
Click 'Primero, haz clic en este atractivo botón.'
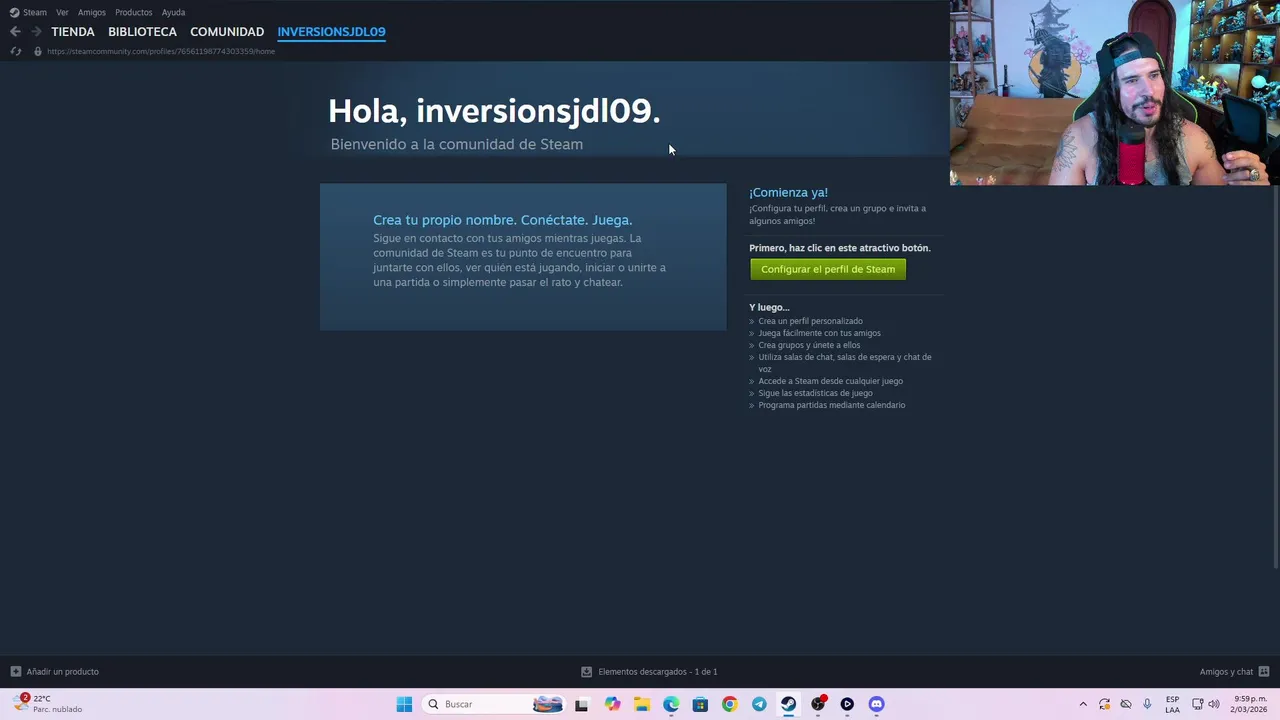(x=839, y=248)
